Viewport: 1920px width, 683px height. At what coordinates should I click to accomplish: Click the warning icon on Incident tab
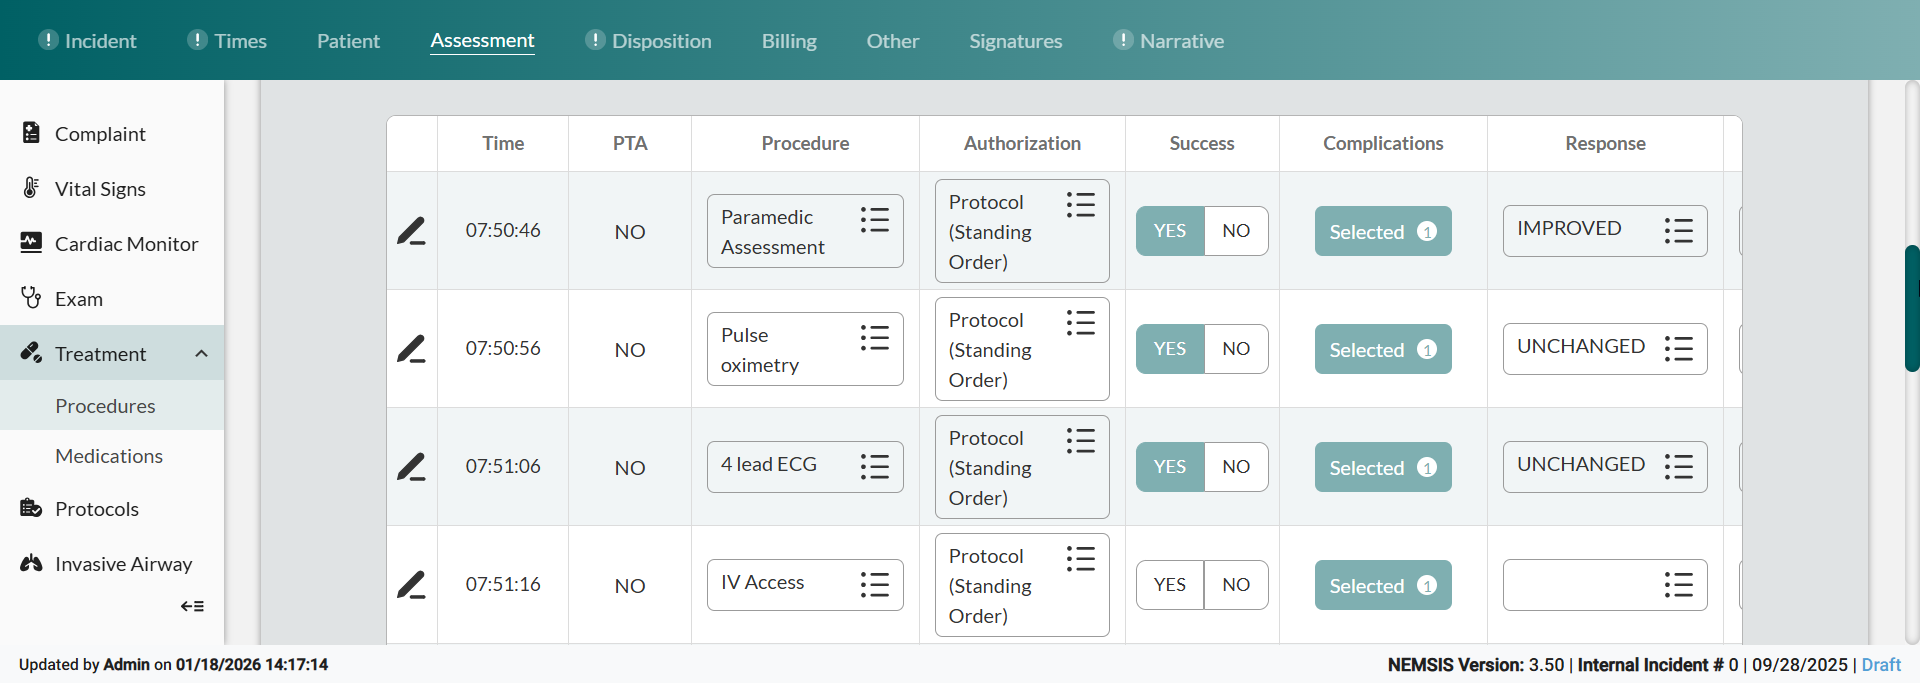click(48, 40)
